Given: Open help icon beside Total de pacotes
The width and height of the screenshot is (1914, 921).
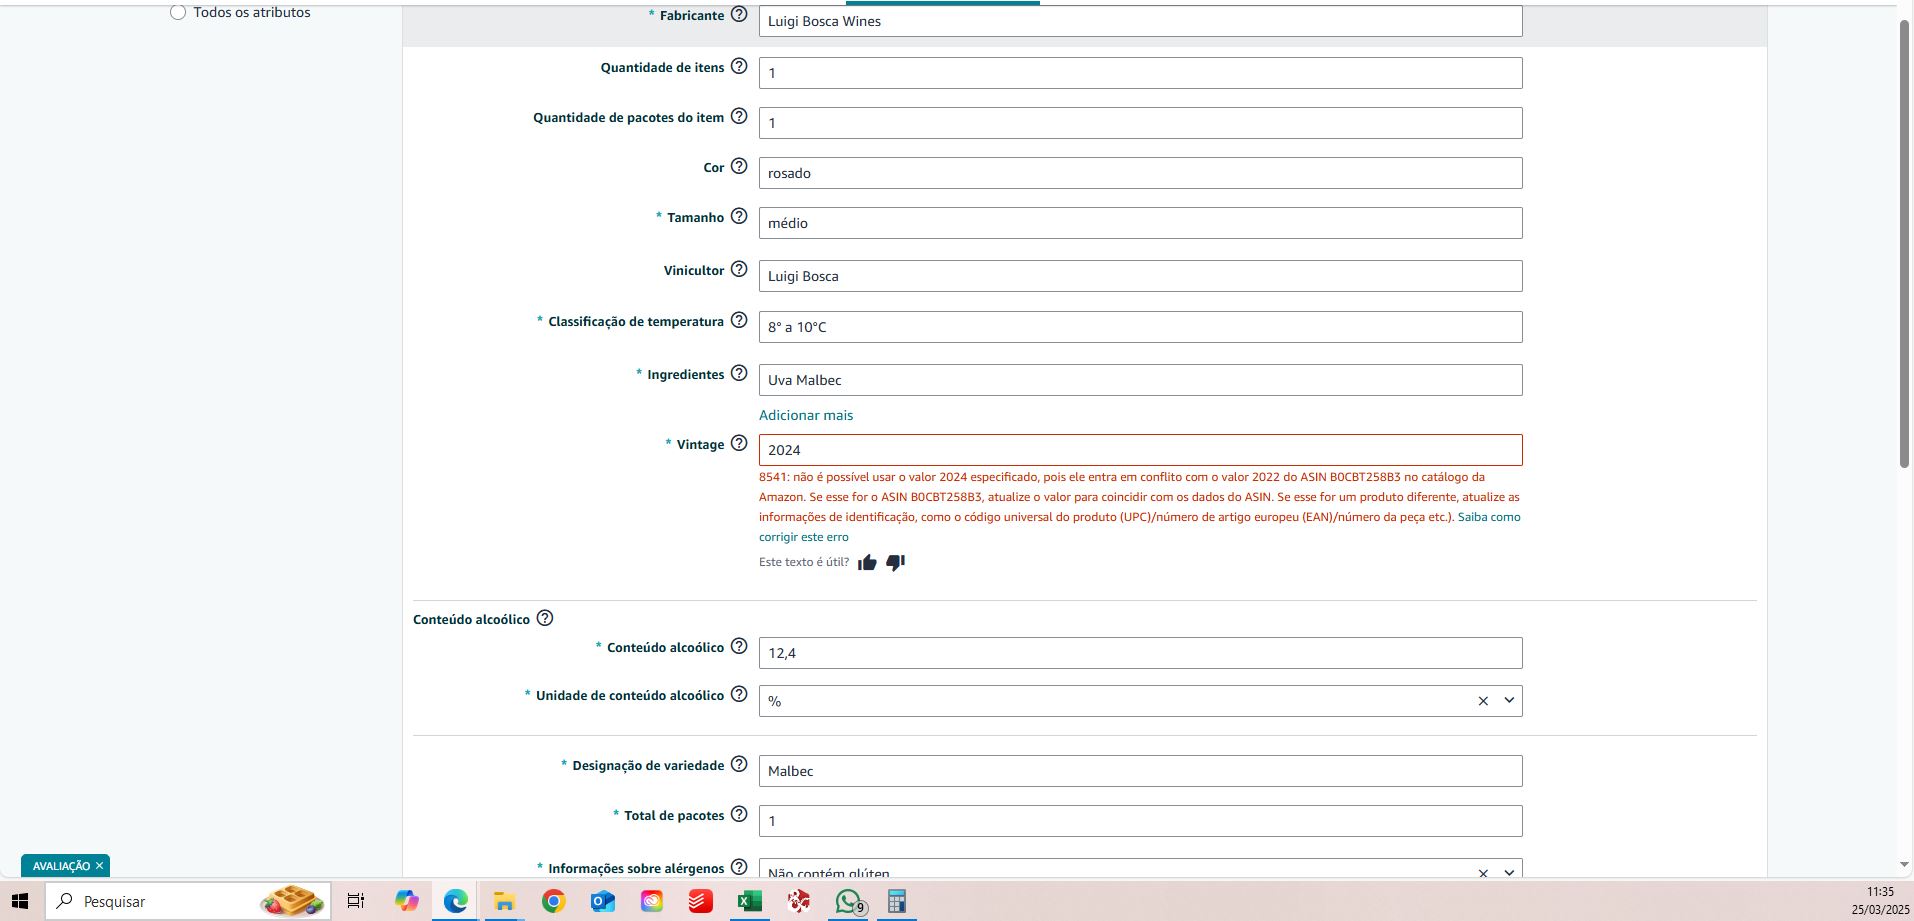Looking at the screenshot, I should (x=739, y=814).
